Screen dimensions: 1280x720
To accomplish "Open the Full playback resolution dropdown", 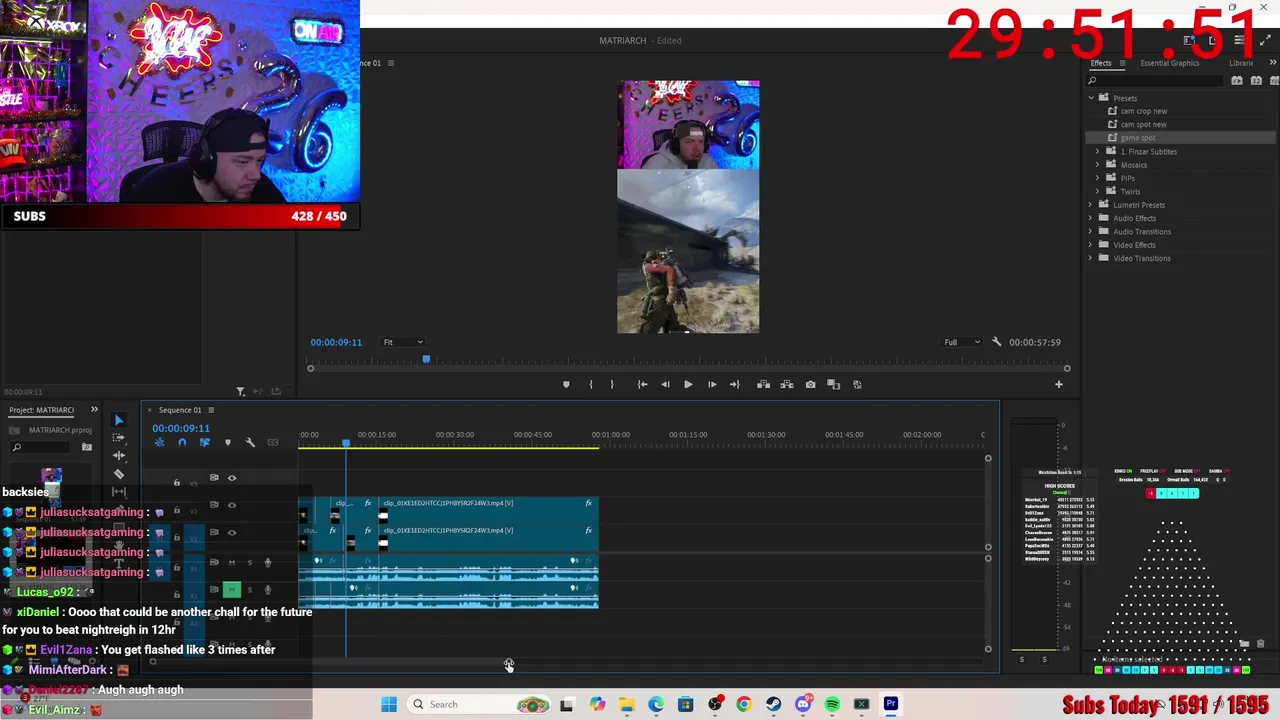I will click(962, 342).
